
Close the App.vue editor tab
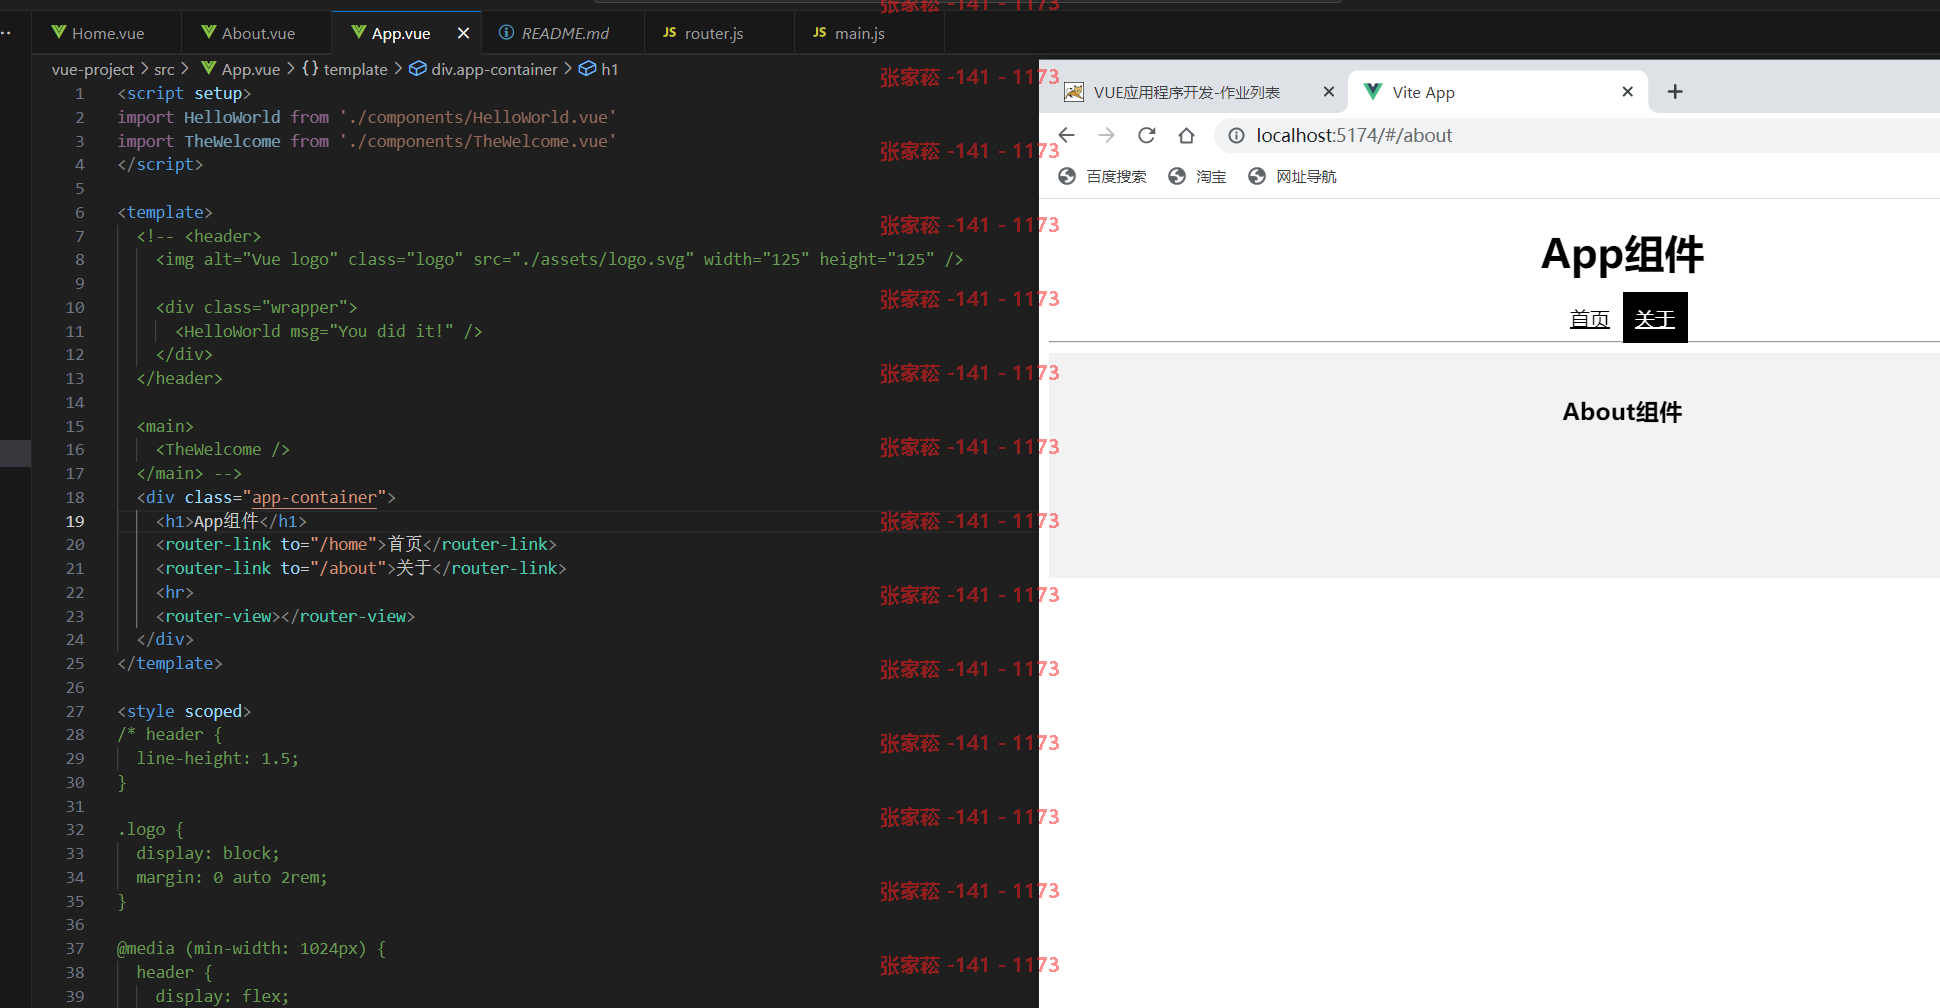coord(463,33)
